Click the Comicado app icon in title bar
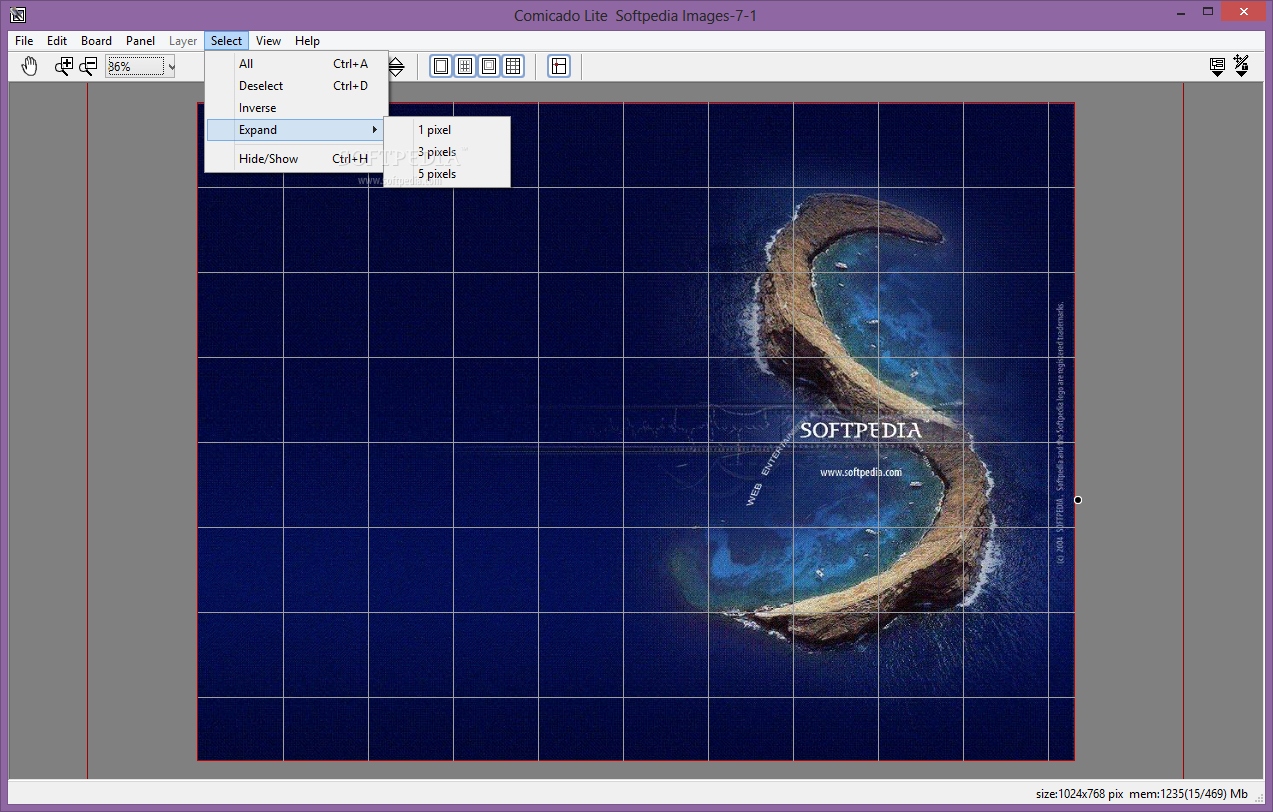Screen dimensions: 1273x812 (17, 14)
